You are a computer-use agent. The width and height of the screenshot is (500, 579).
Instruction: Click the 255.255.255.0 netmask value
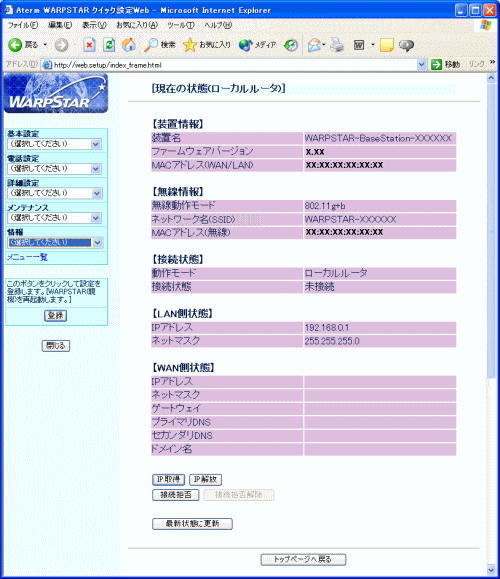click(x=332, y=341)
